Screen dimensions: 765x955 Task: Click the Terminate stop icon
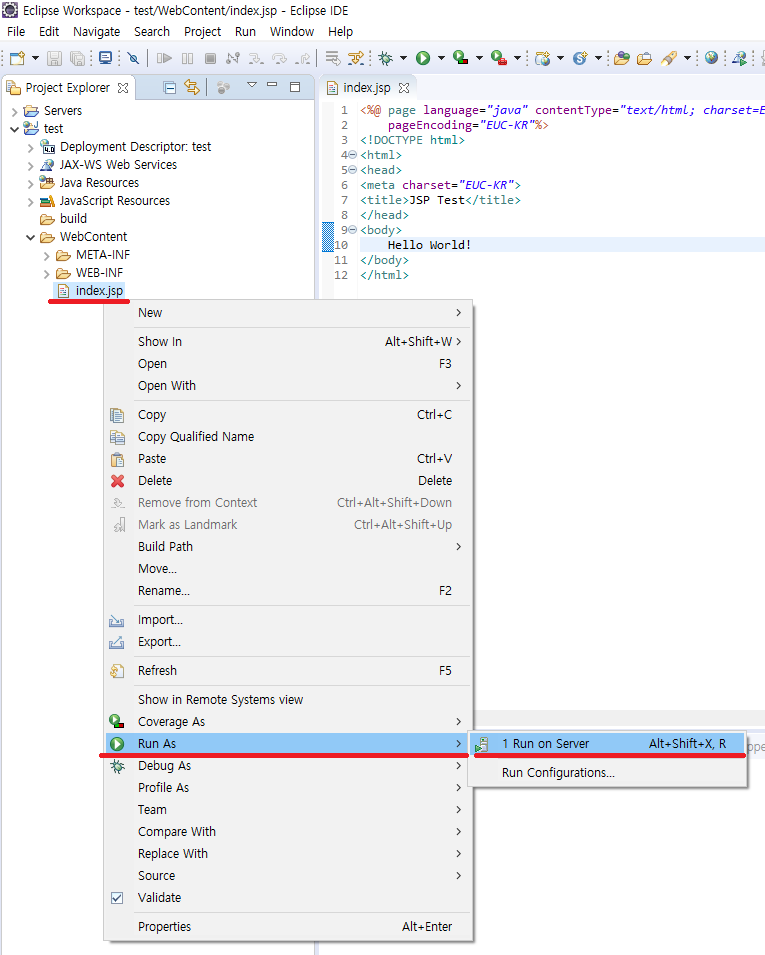[210, 58]
